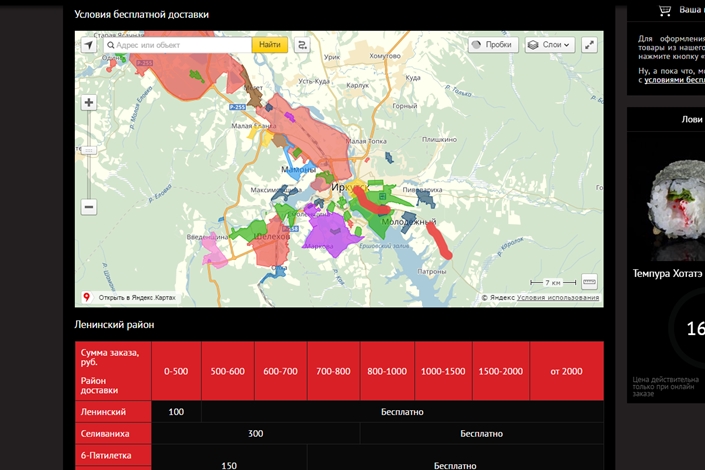Click the ruler measurement tool icon

point(589,282)
